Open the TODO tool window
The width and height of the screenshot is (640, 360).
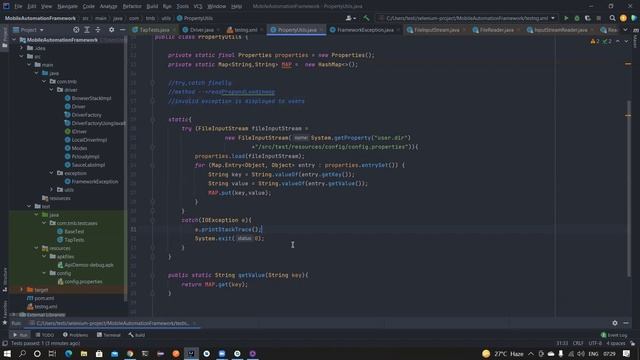pyautogui.click(x=45, y=335)
